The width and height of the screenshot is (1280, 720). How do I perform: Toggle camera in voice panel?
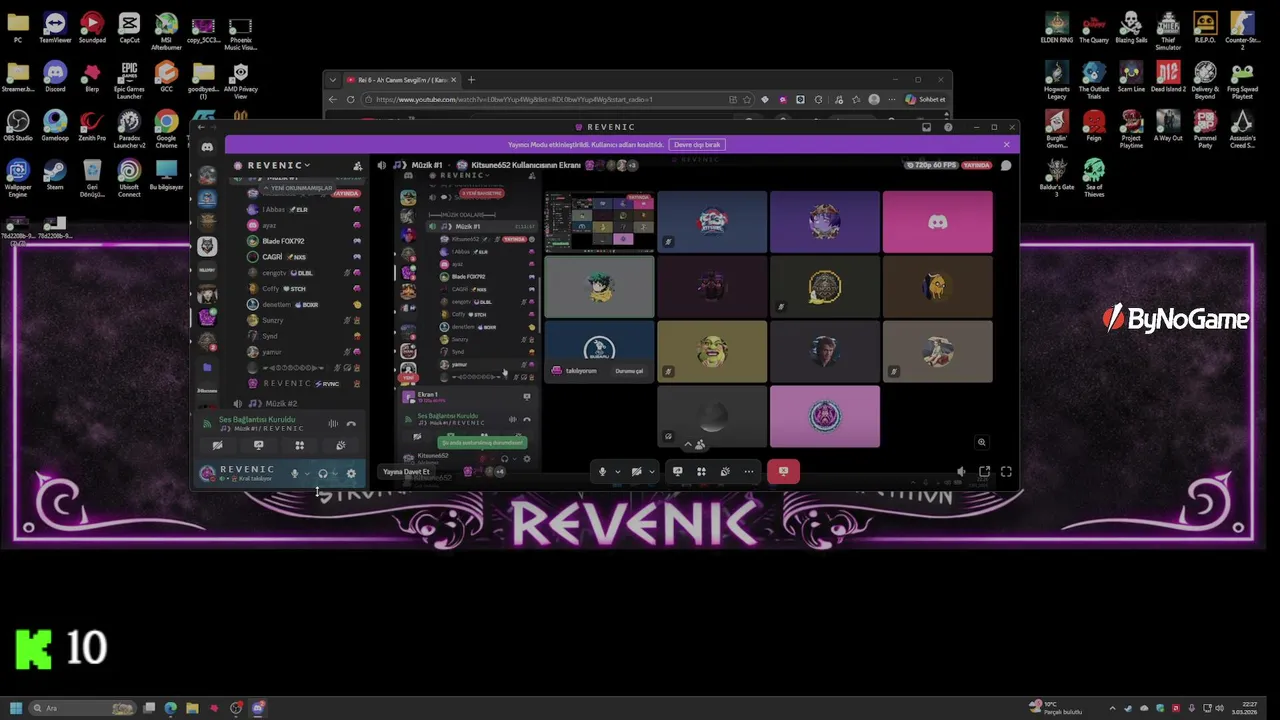tap(217, 445)
